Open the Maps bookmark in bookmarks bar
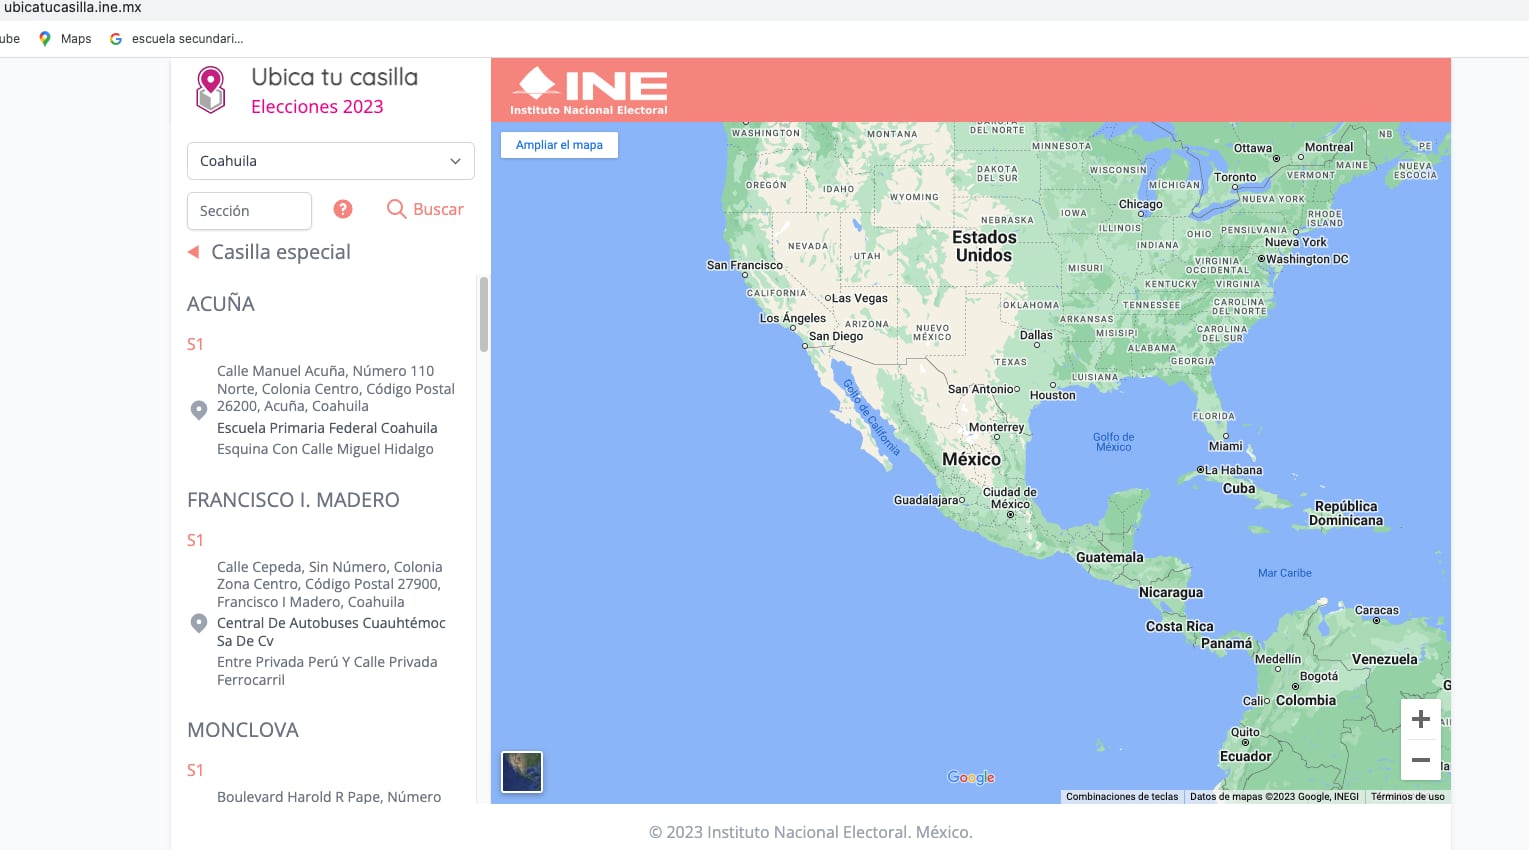Image resolution: width=1529 pixels, height=850 pixels. pyautogui.click(x=65, y=39)
